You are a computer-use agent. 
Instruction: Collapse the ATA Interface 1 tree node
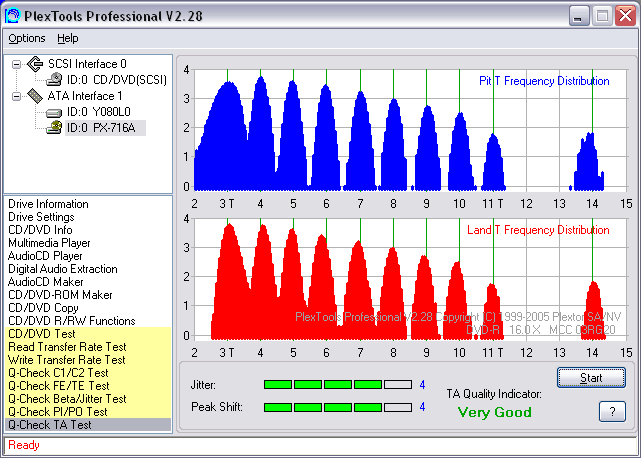[x=16, y=97]
